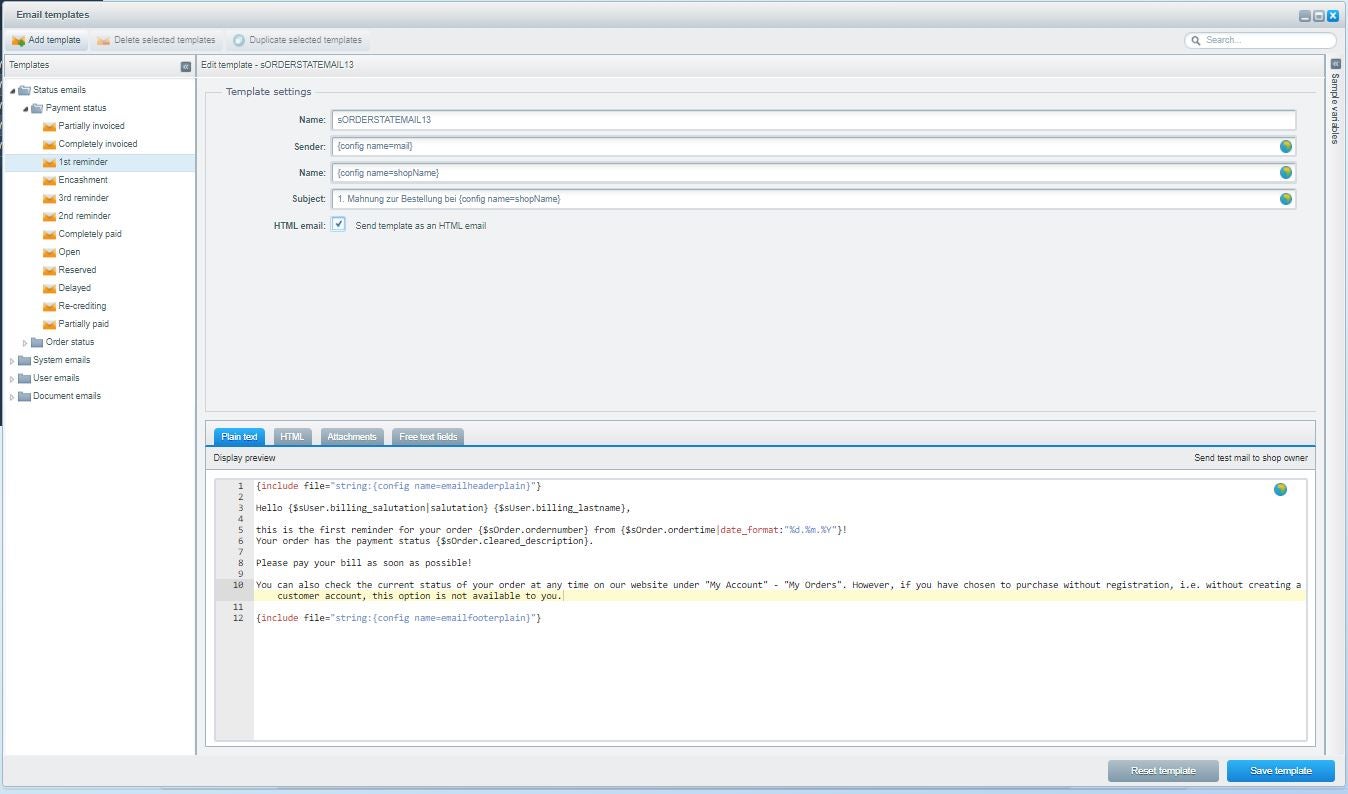This screenshot has height=794, width=1348.
Task: Click Send test mail to shop owner
Action: click(1251, 458)
